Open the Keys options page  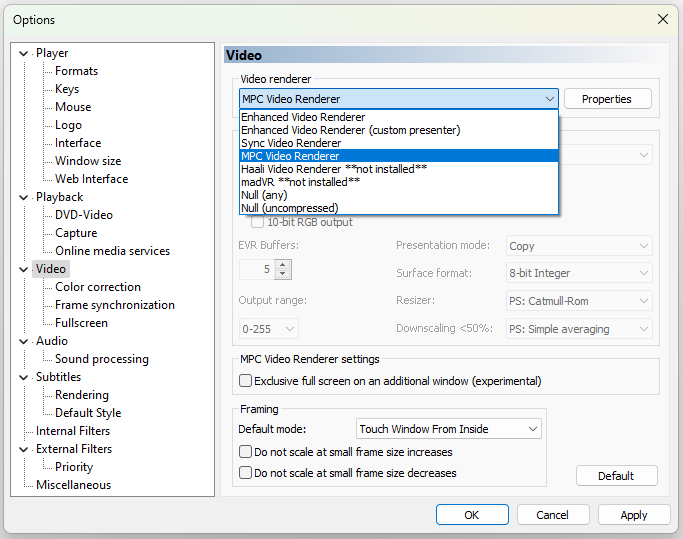pos(67,89)
